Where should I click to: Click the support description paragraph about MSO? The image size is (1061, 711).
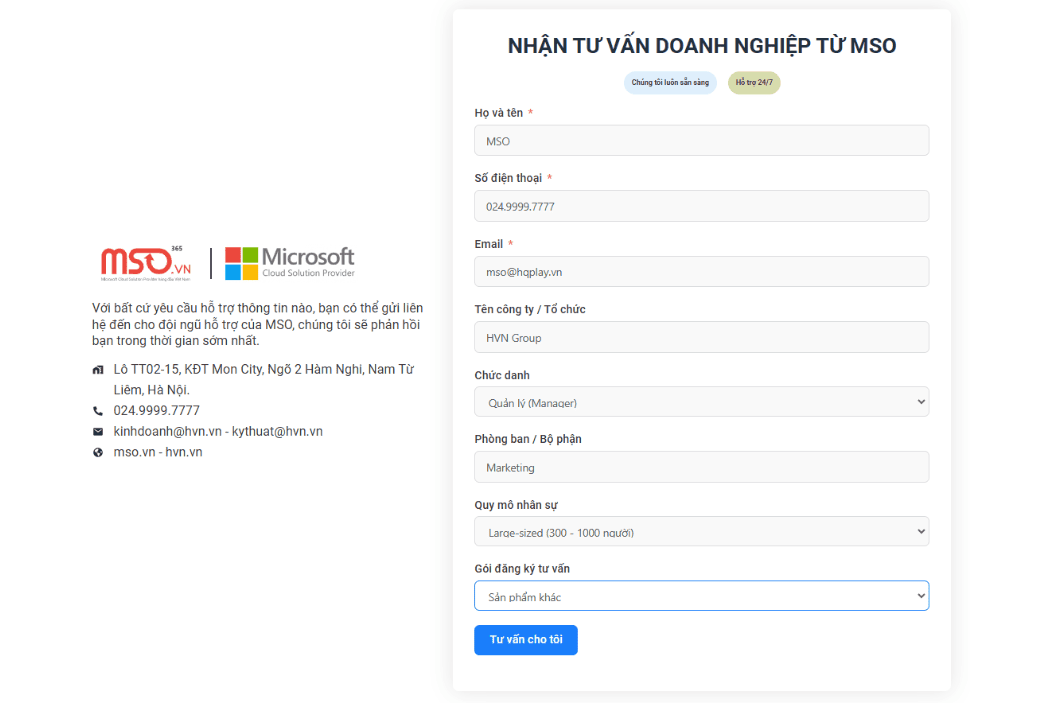coord(258,325)
